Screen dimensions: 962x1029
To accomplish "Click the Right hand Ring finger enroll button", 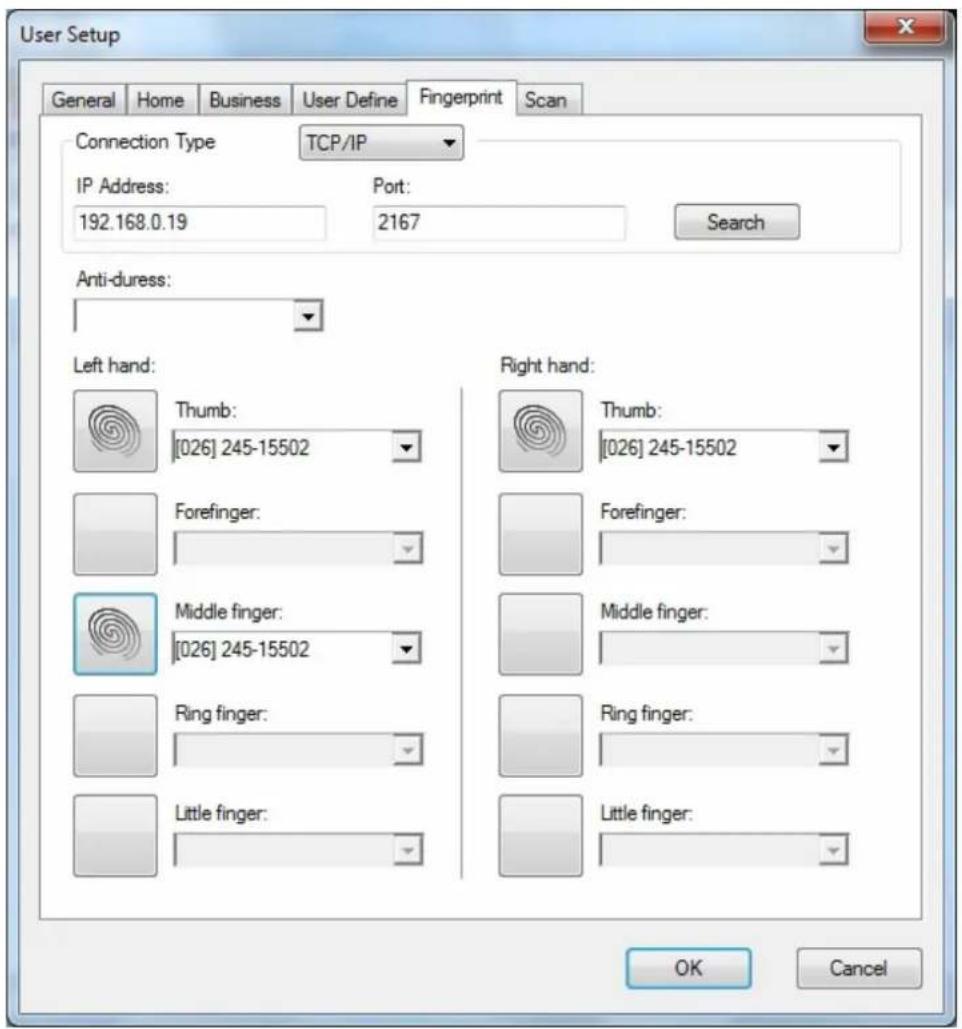I will [x=541, y=736].
